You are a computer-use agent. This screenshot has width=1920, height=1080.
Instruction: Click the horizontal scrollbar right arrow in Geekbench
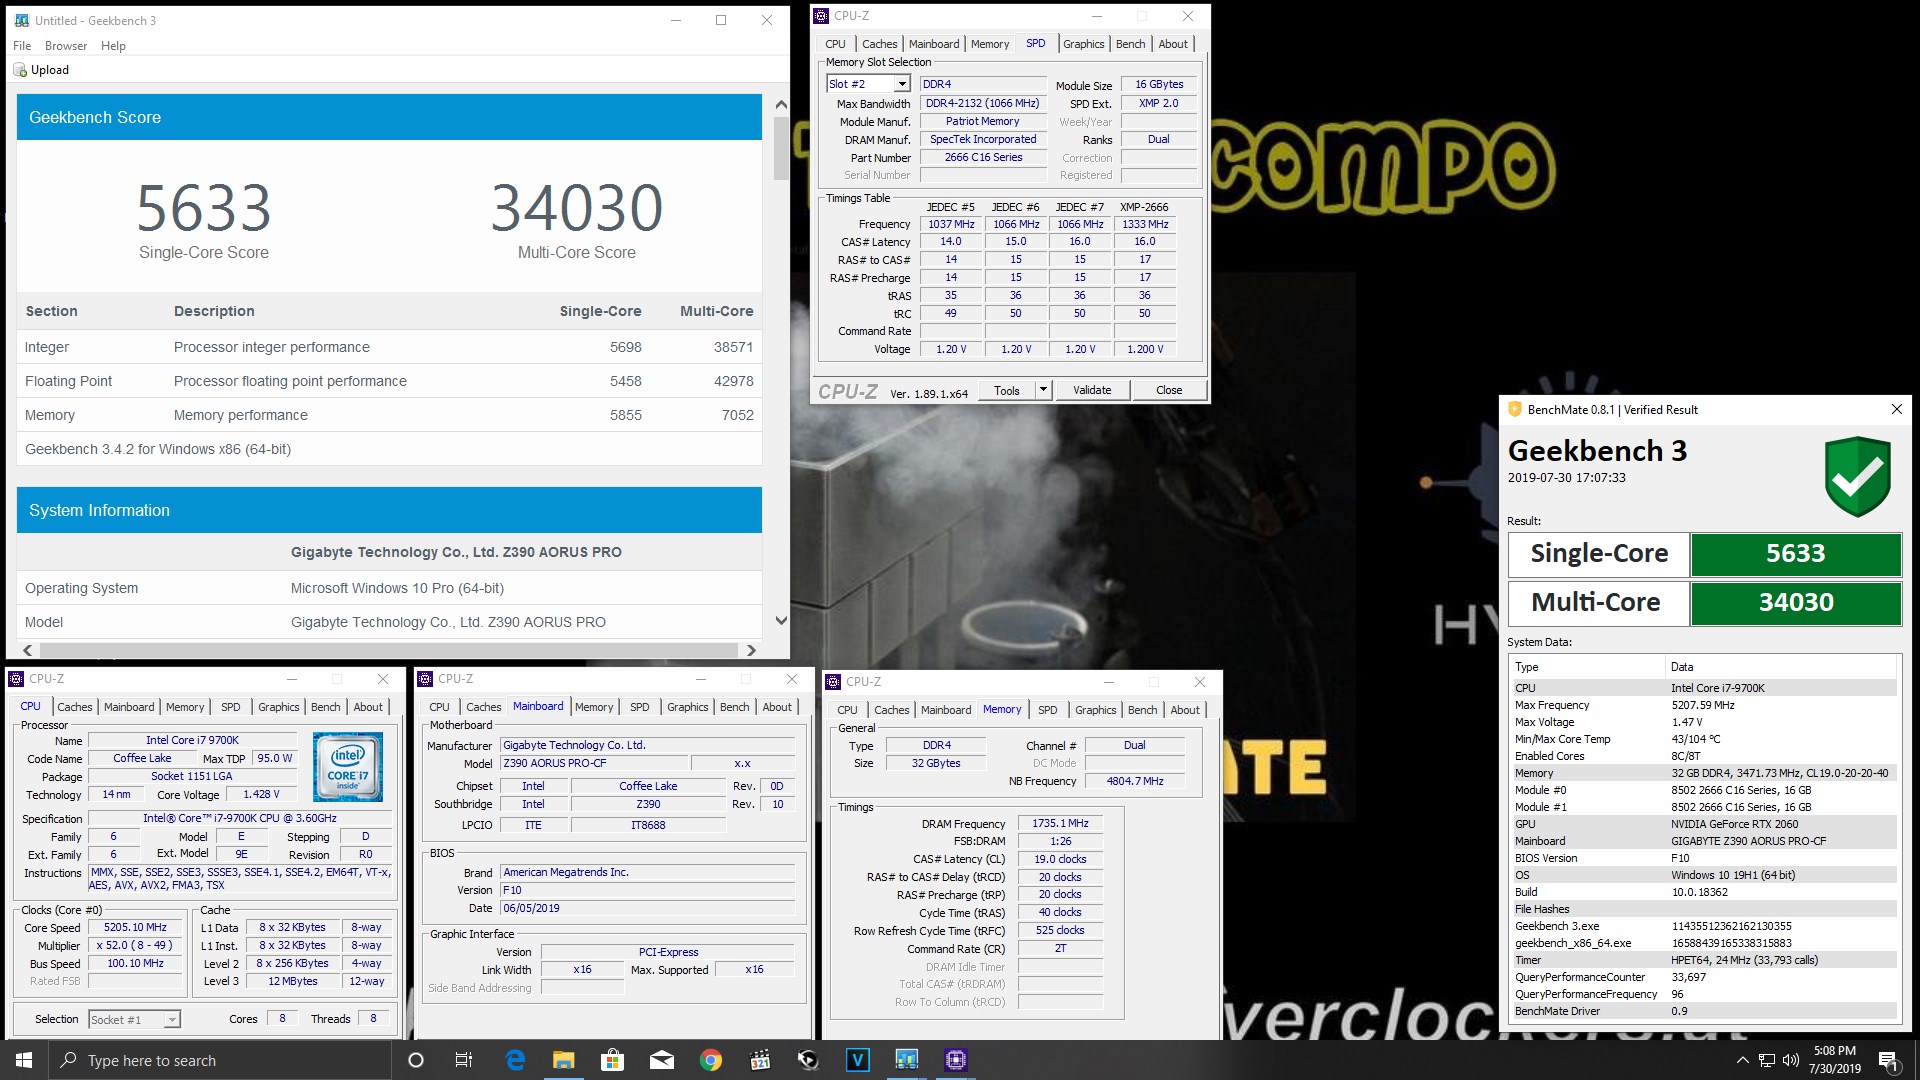(x=750, y=650)
